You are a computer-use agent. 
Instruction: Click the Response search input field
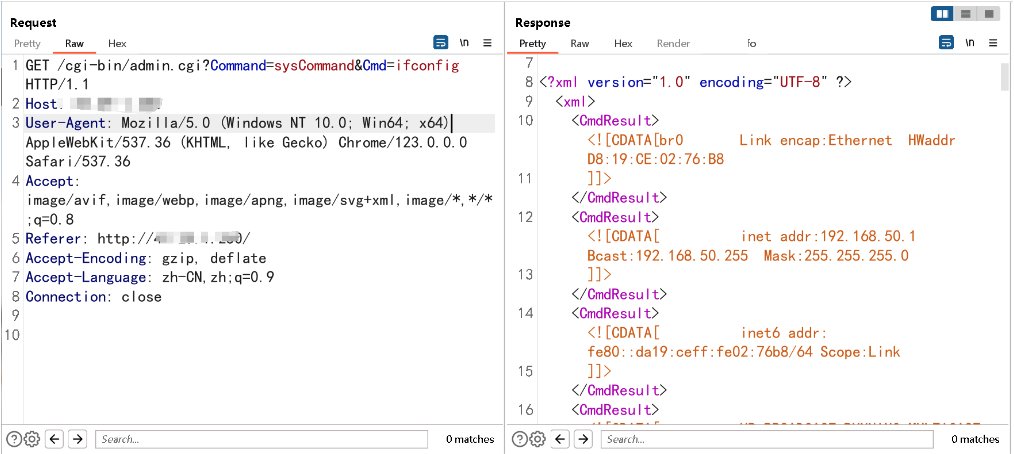tap(767, 440)
